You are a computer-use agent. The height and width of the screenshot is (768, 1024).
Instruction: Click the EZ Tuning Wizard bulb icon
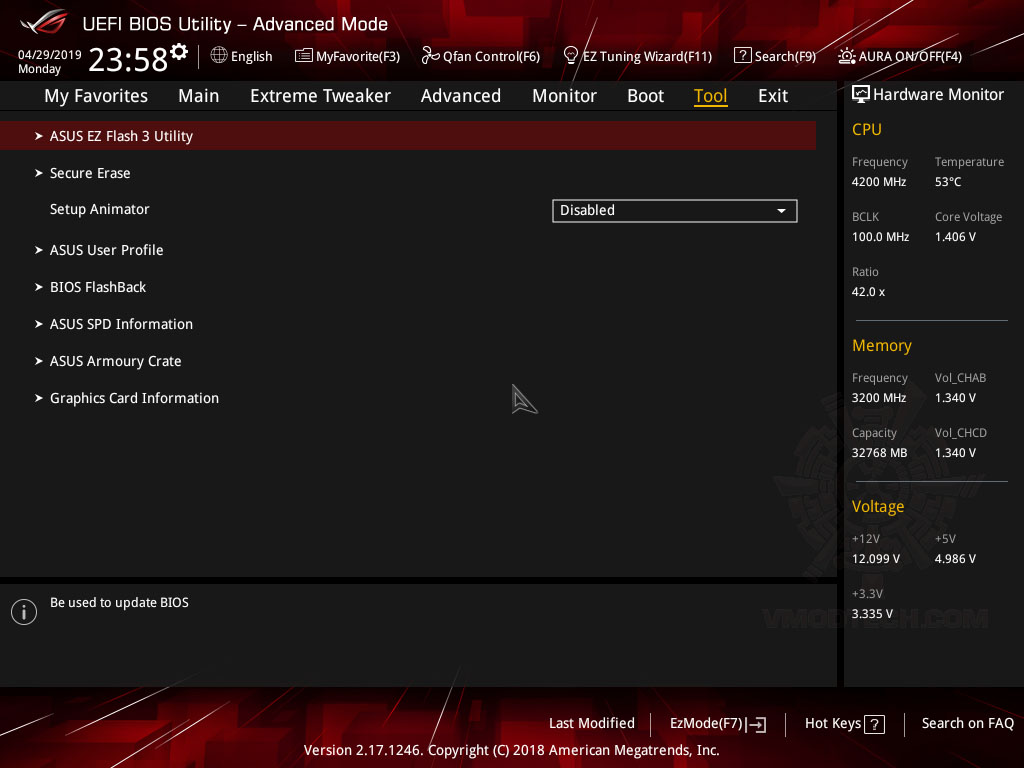click(x=570, y=56)
